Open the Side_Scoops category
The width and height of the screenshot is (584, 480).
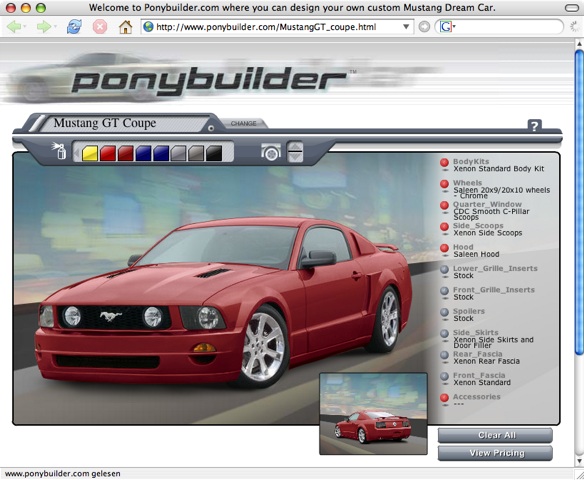(478, 225)
